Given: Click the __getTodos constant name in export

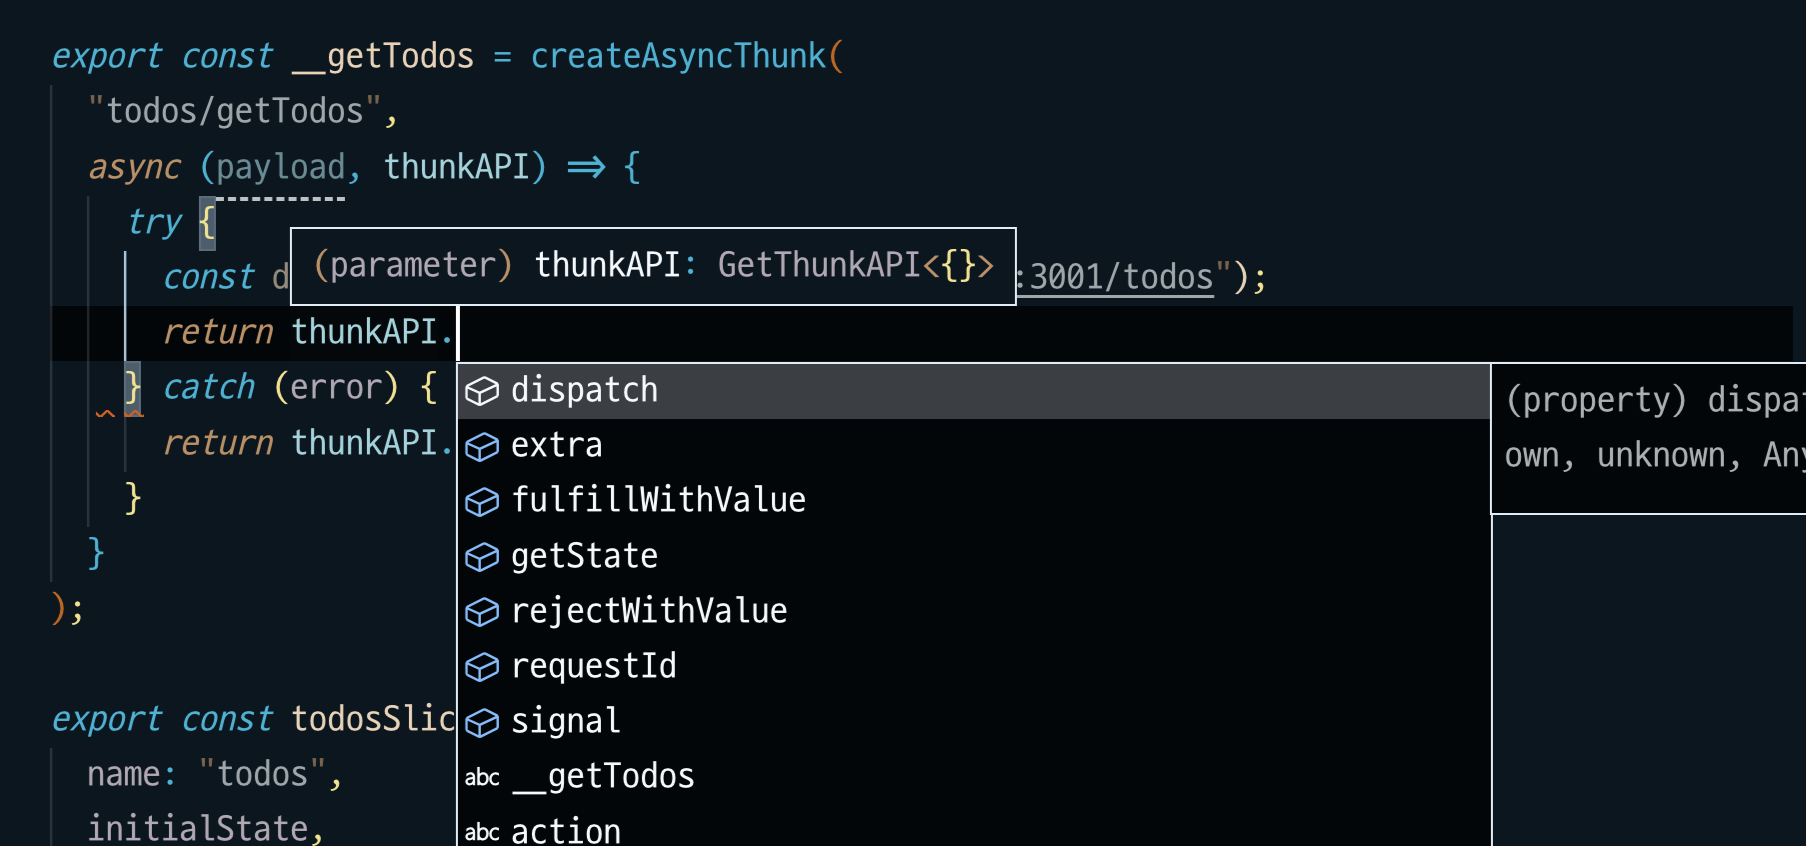Looking at the screenshot, I should 383,57.
